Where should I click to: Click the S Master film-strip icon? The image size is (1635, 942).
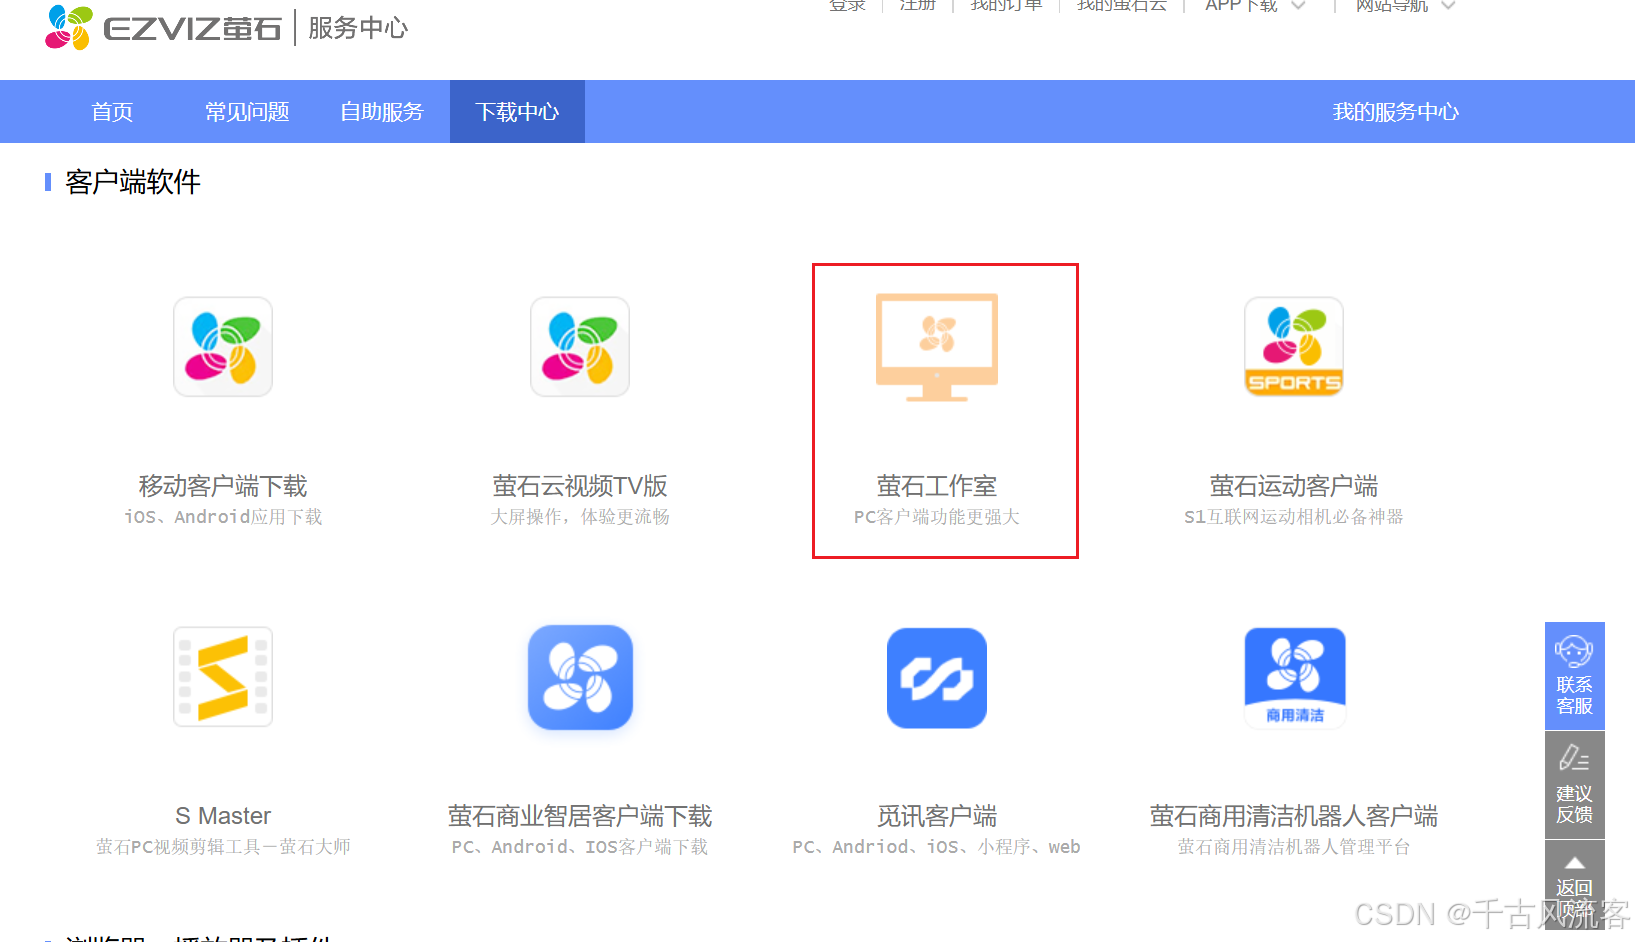pyautogui.click(x=223, y=677)
